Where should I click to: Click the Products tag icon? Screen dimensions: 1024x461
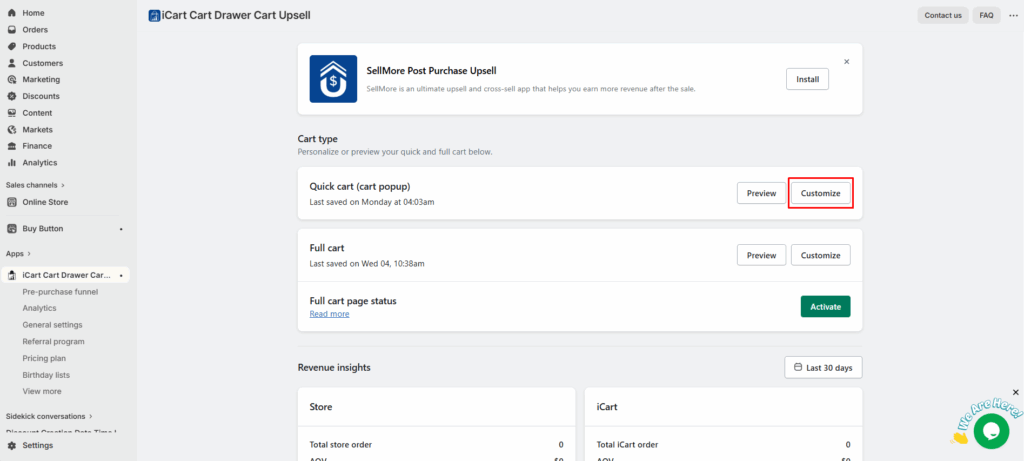point(12,46)
